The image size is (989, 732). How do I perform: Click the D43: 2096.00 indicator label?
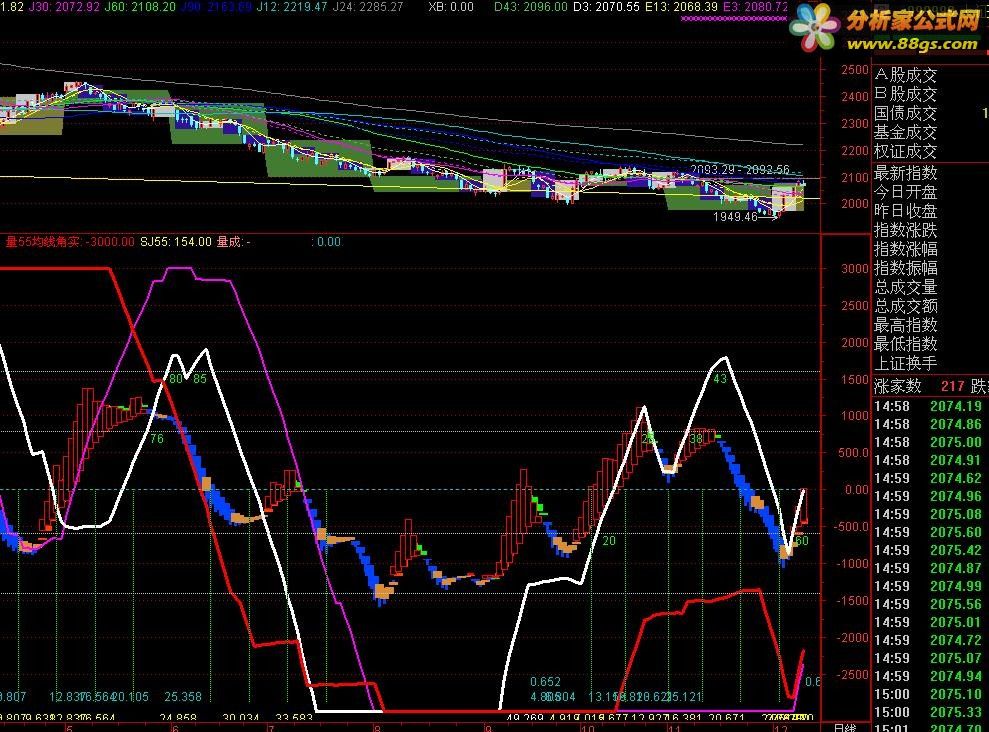click(530, 7)
